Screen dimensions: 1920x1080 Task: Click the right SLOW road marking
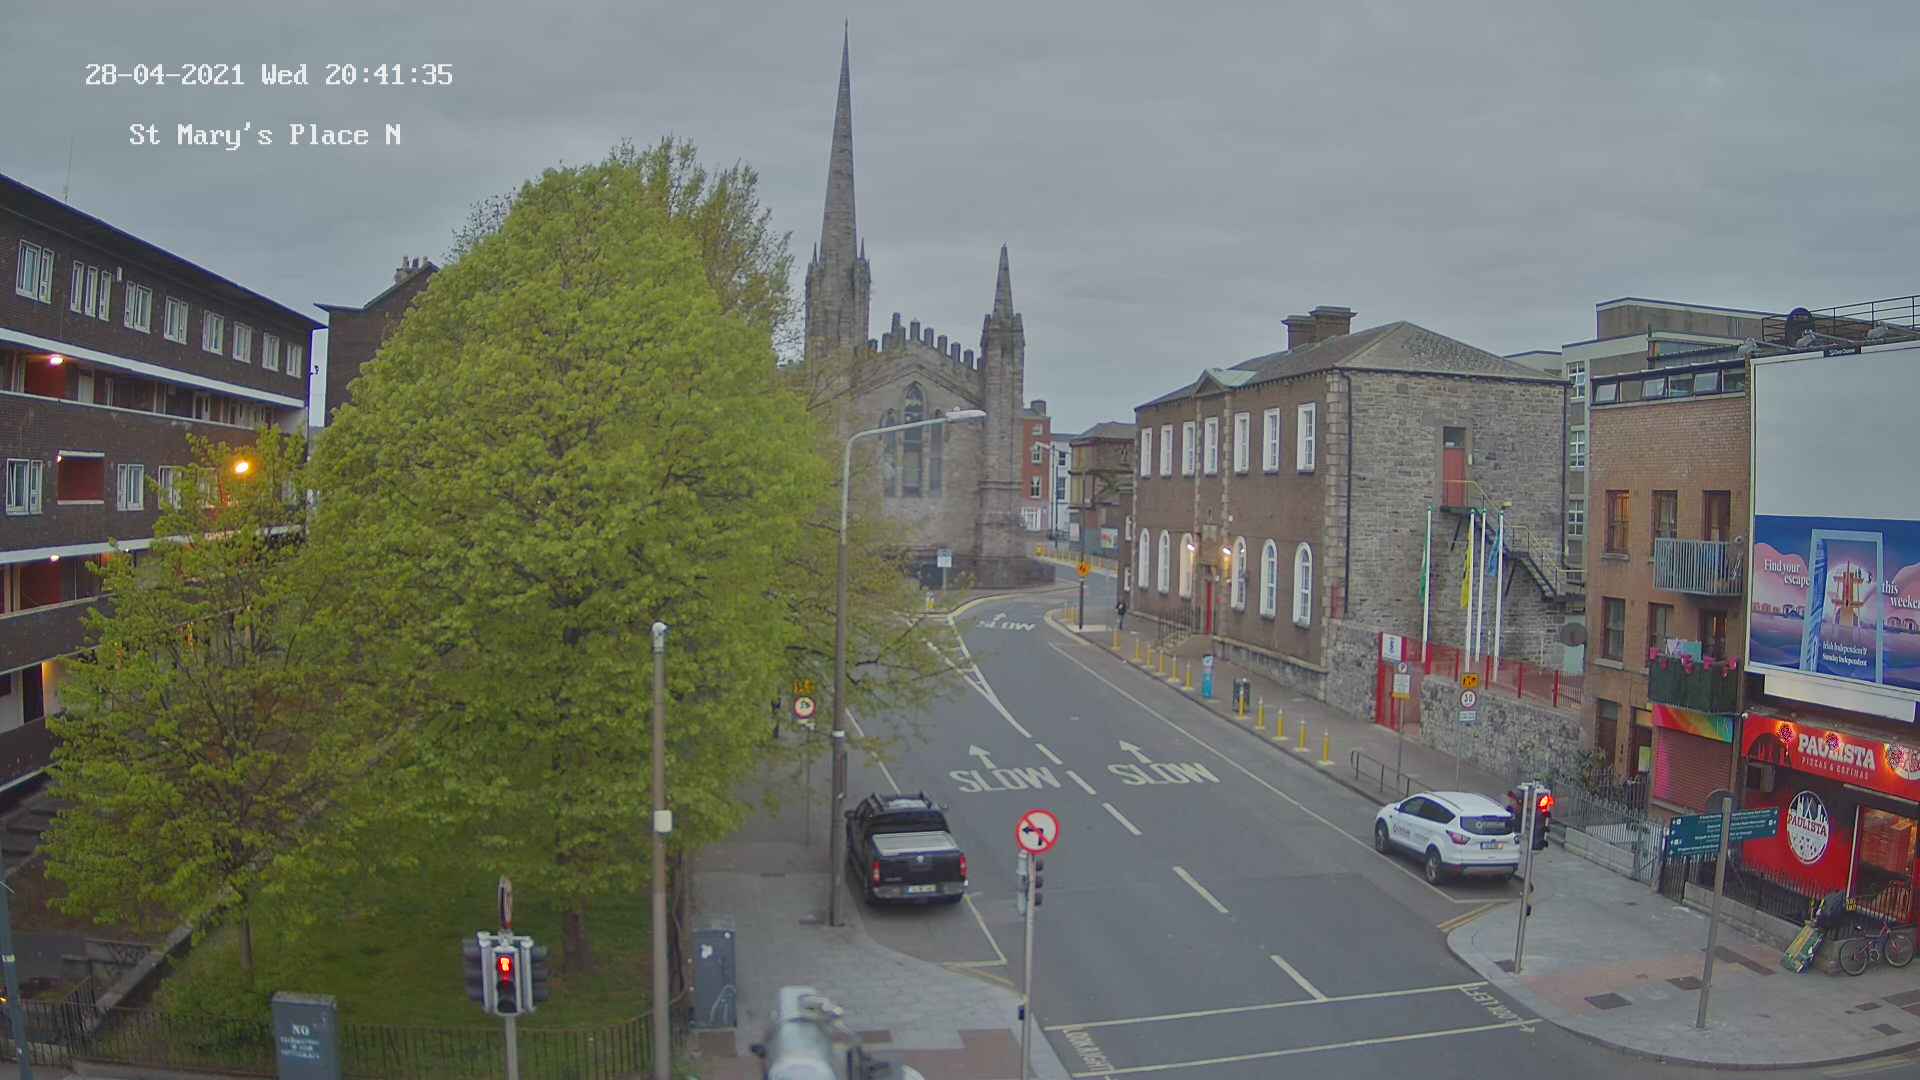[x=1162, y=773]
